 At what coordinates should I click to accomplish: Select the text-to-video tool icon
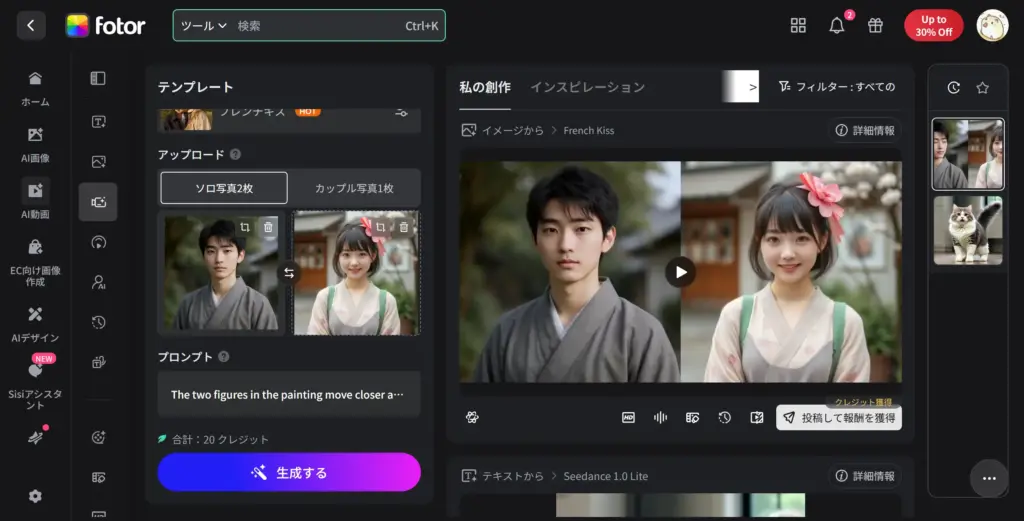[99, 121]
